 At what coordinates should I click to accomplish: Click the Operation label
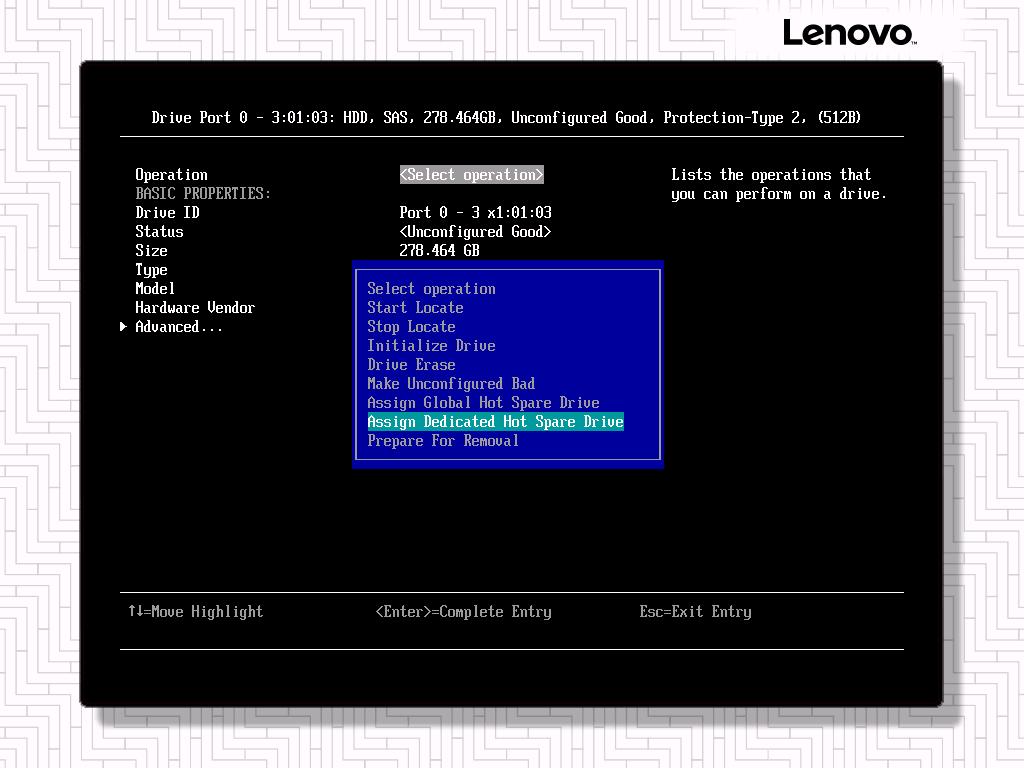point(171,175)
